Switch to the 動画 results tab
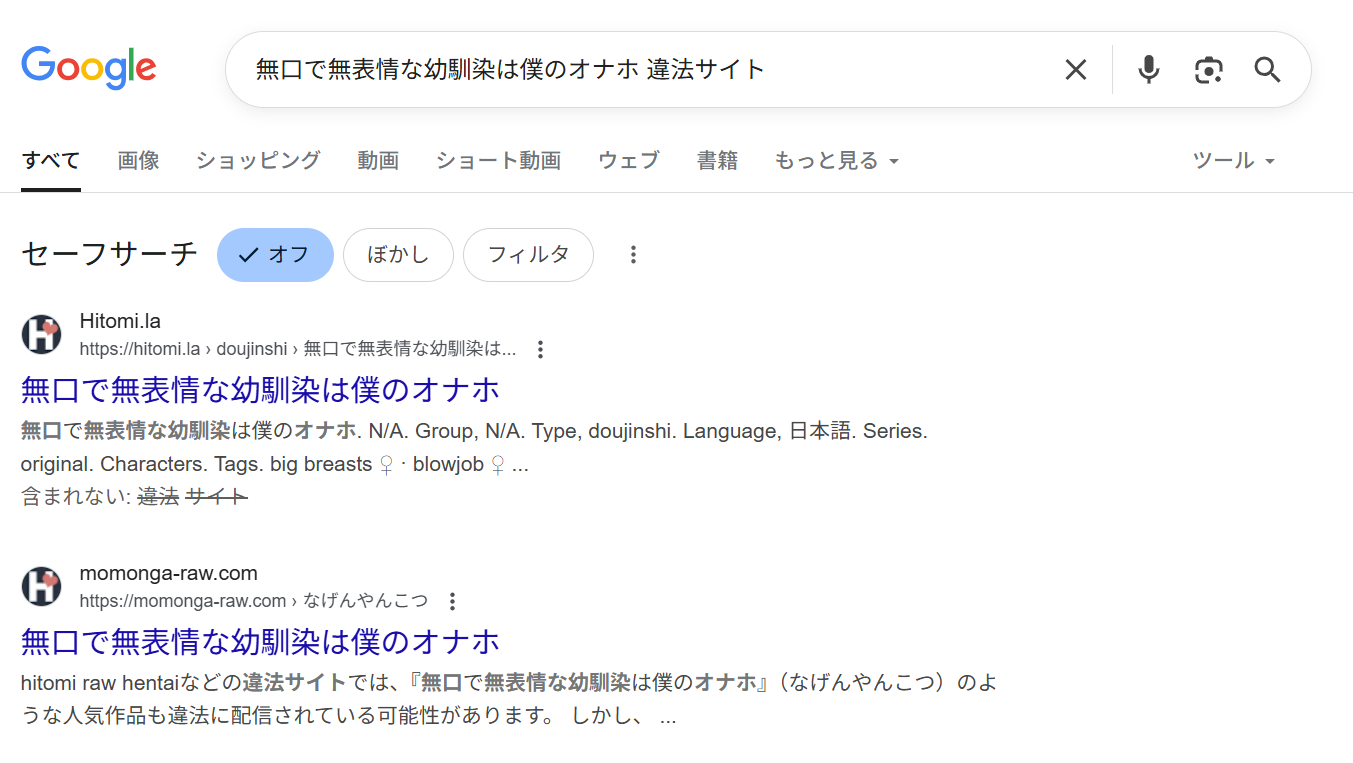 [378, 160]
